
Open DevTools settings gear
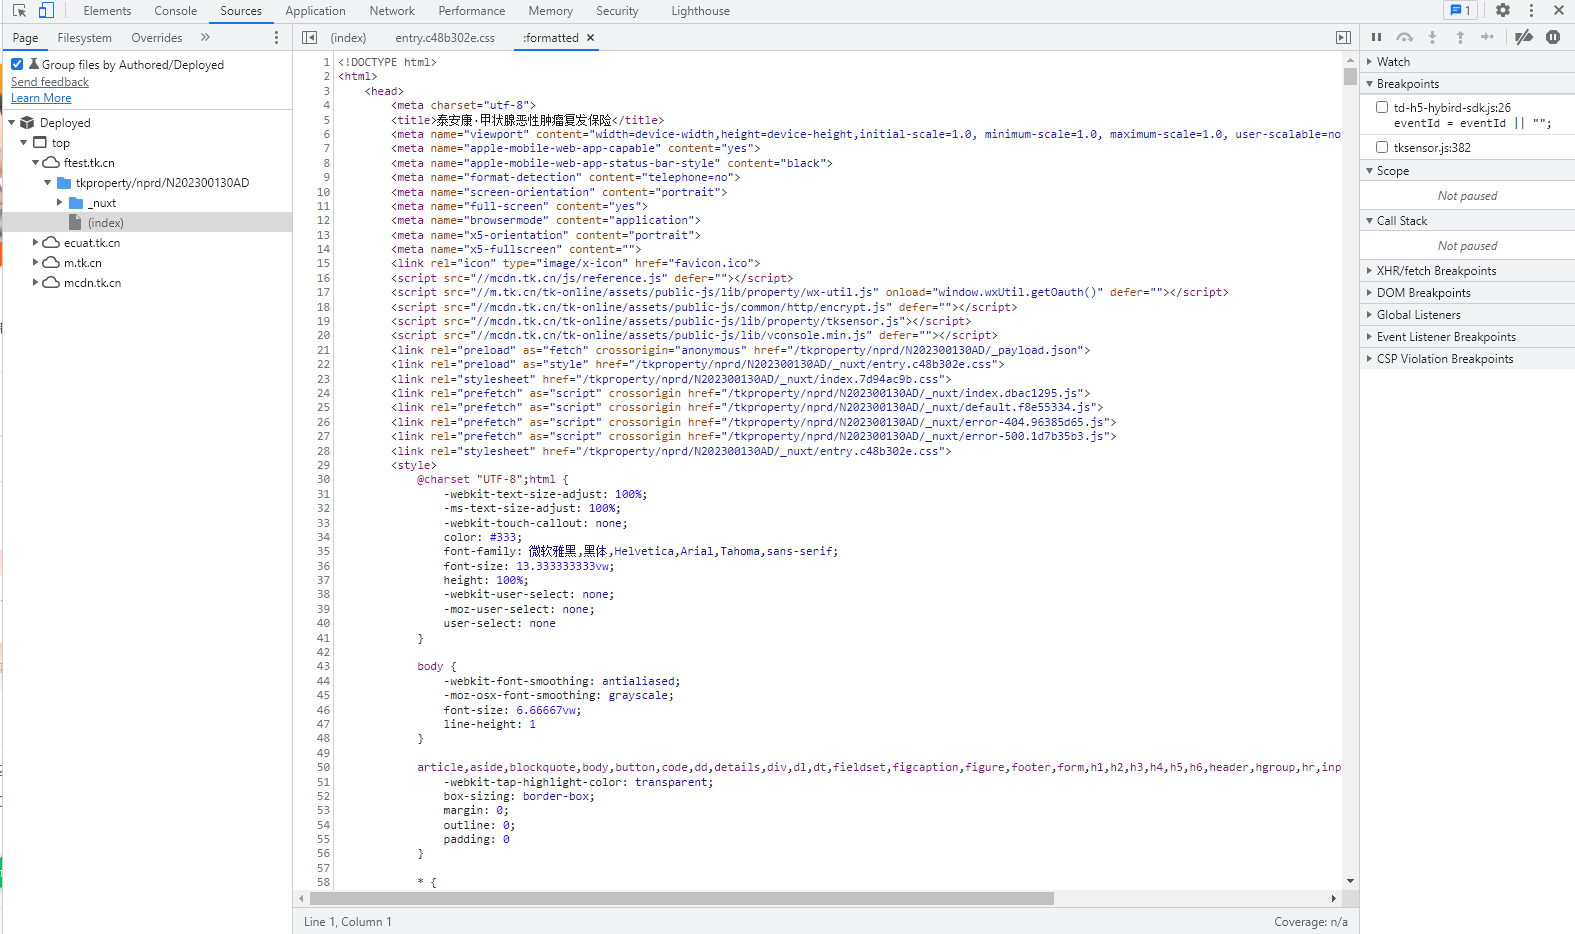click(x=1503, y=11)
